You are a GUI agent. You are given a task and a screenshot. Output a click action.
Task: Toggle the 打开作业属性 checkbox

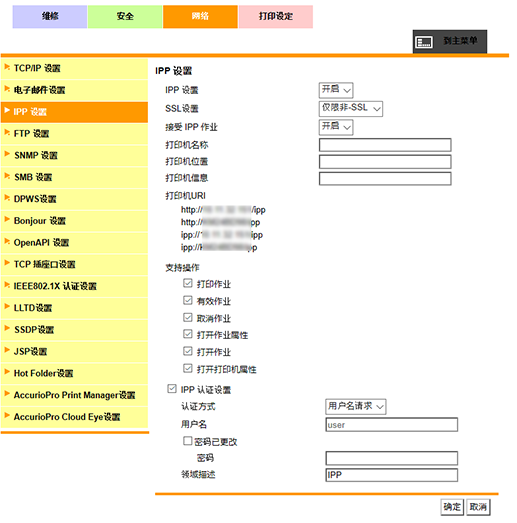188,334
